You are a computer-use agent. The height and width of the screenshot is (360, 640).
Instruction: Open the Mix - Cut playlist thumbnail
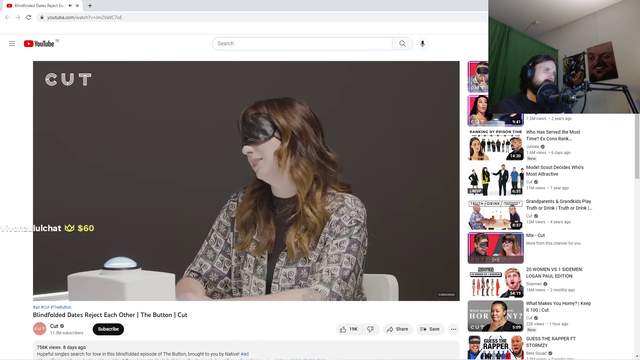tap(496, 248)
